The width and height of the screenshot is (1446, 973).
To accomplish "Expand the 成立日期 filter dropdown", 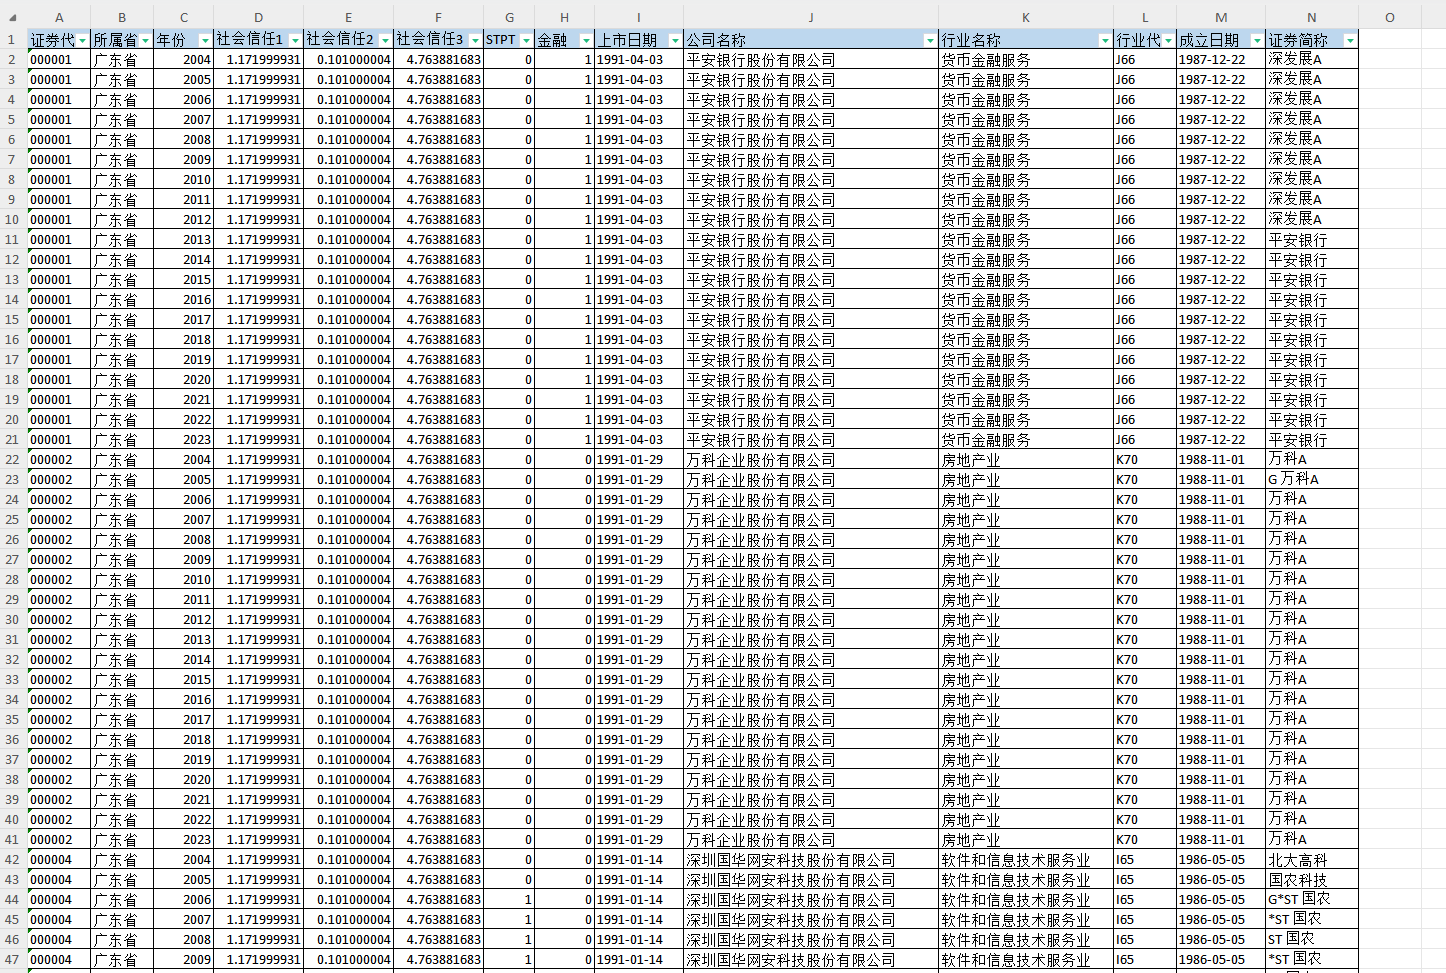I will (1257, 40).
